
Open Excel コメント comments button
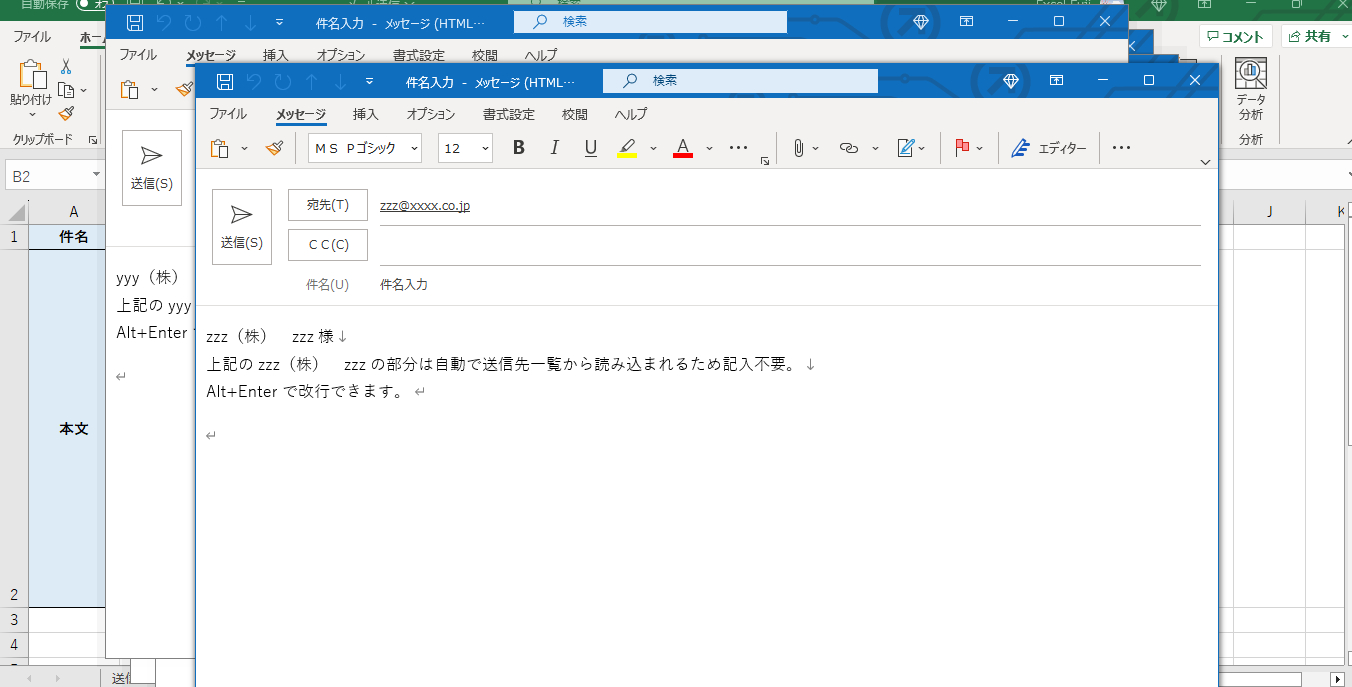point(1235,37)
